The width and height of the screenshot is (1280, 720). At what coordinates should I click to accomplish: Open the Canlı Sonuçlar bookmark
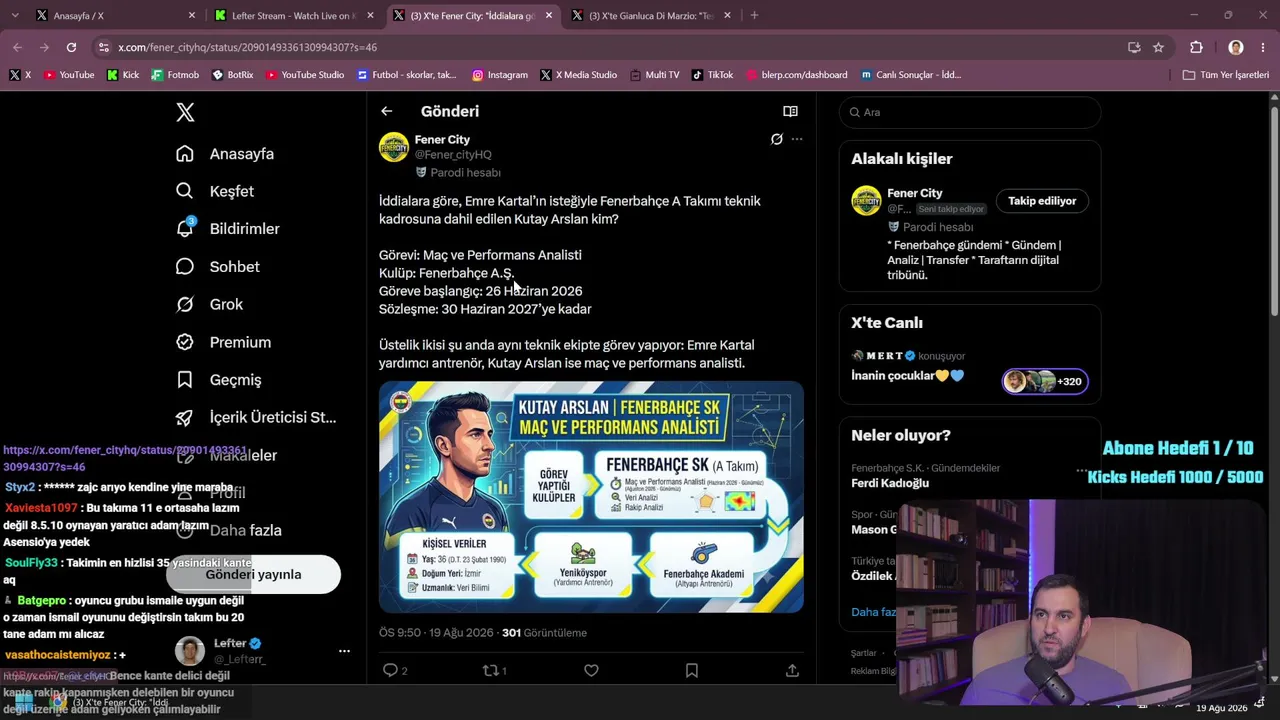(911, 75)
